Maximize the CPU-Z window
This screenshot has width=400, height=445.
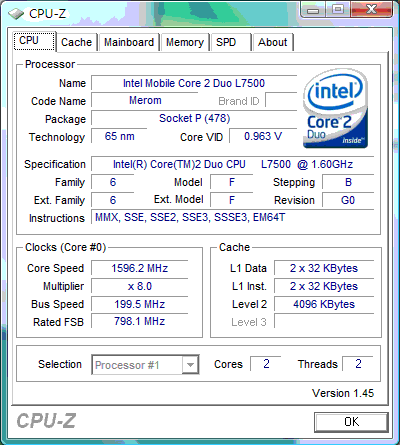coord(338,10)
